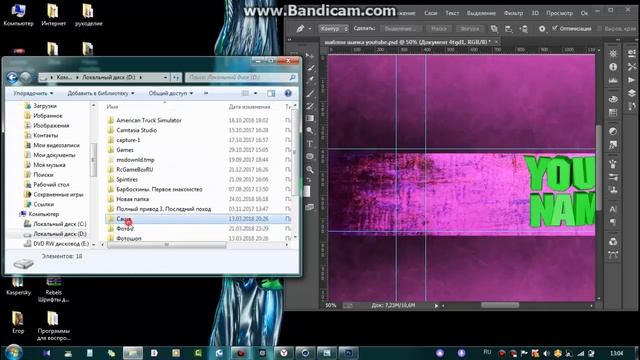The image size is (640, 360).
Task: Open the Adjustments circle panel icon
Action: pos(613,131)
